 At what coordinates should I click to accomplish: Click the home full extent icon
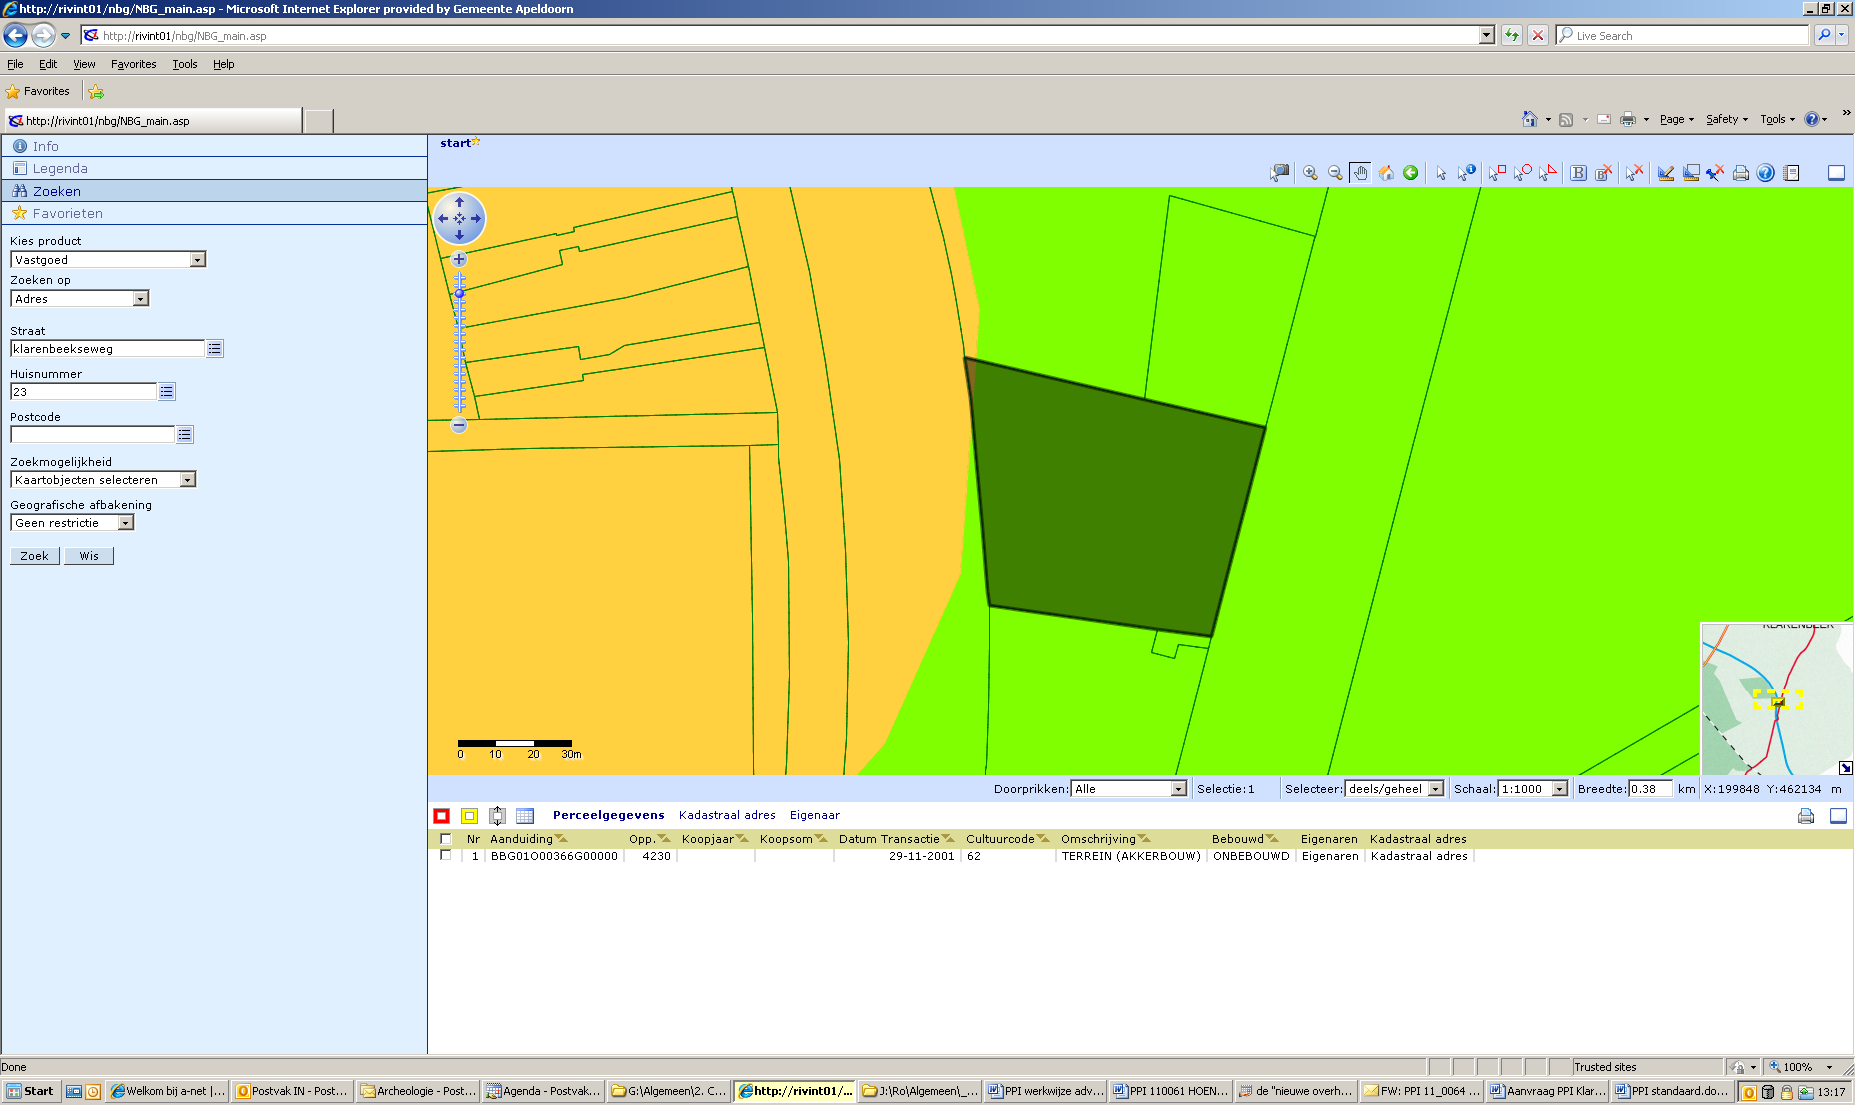(x=1386, y=173)
